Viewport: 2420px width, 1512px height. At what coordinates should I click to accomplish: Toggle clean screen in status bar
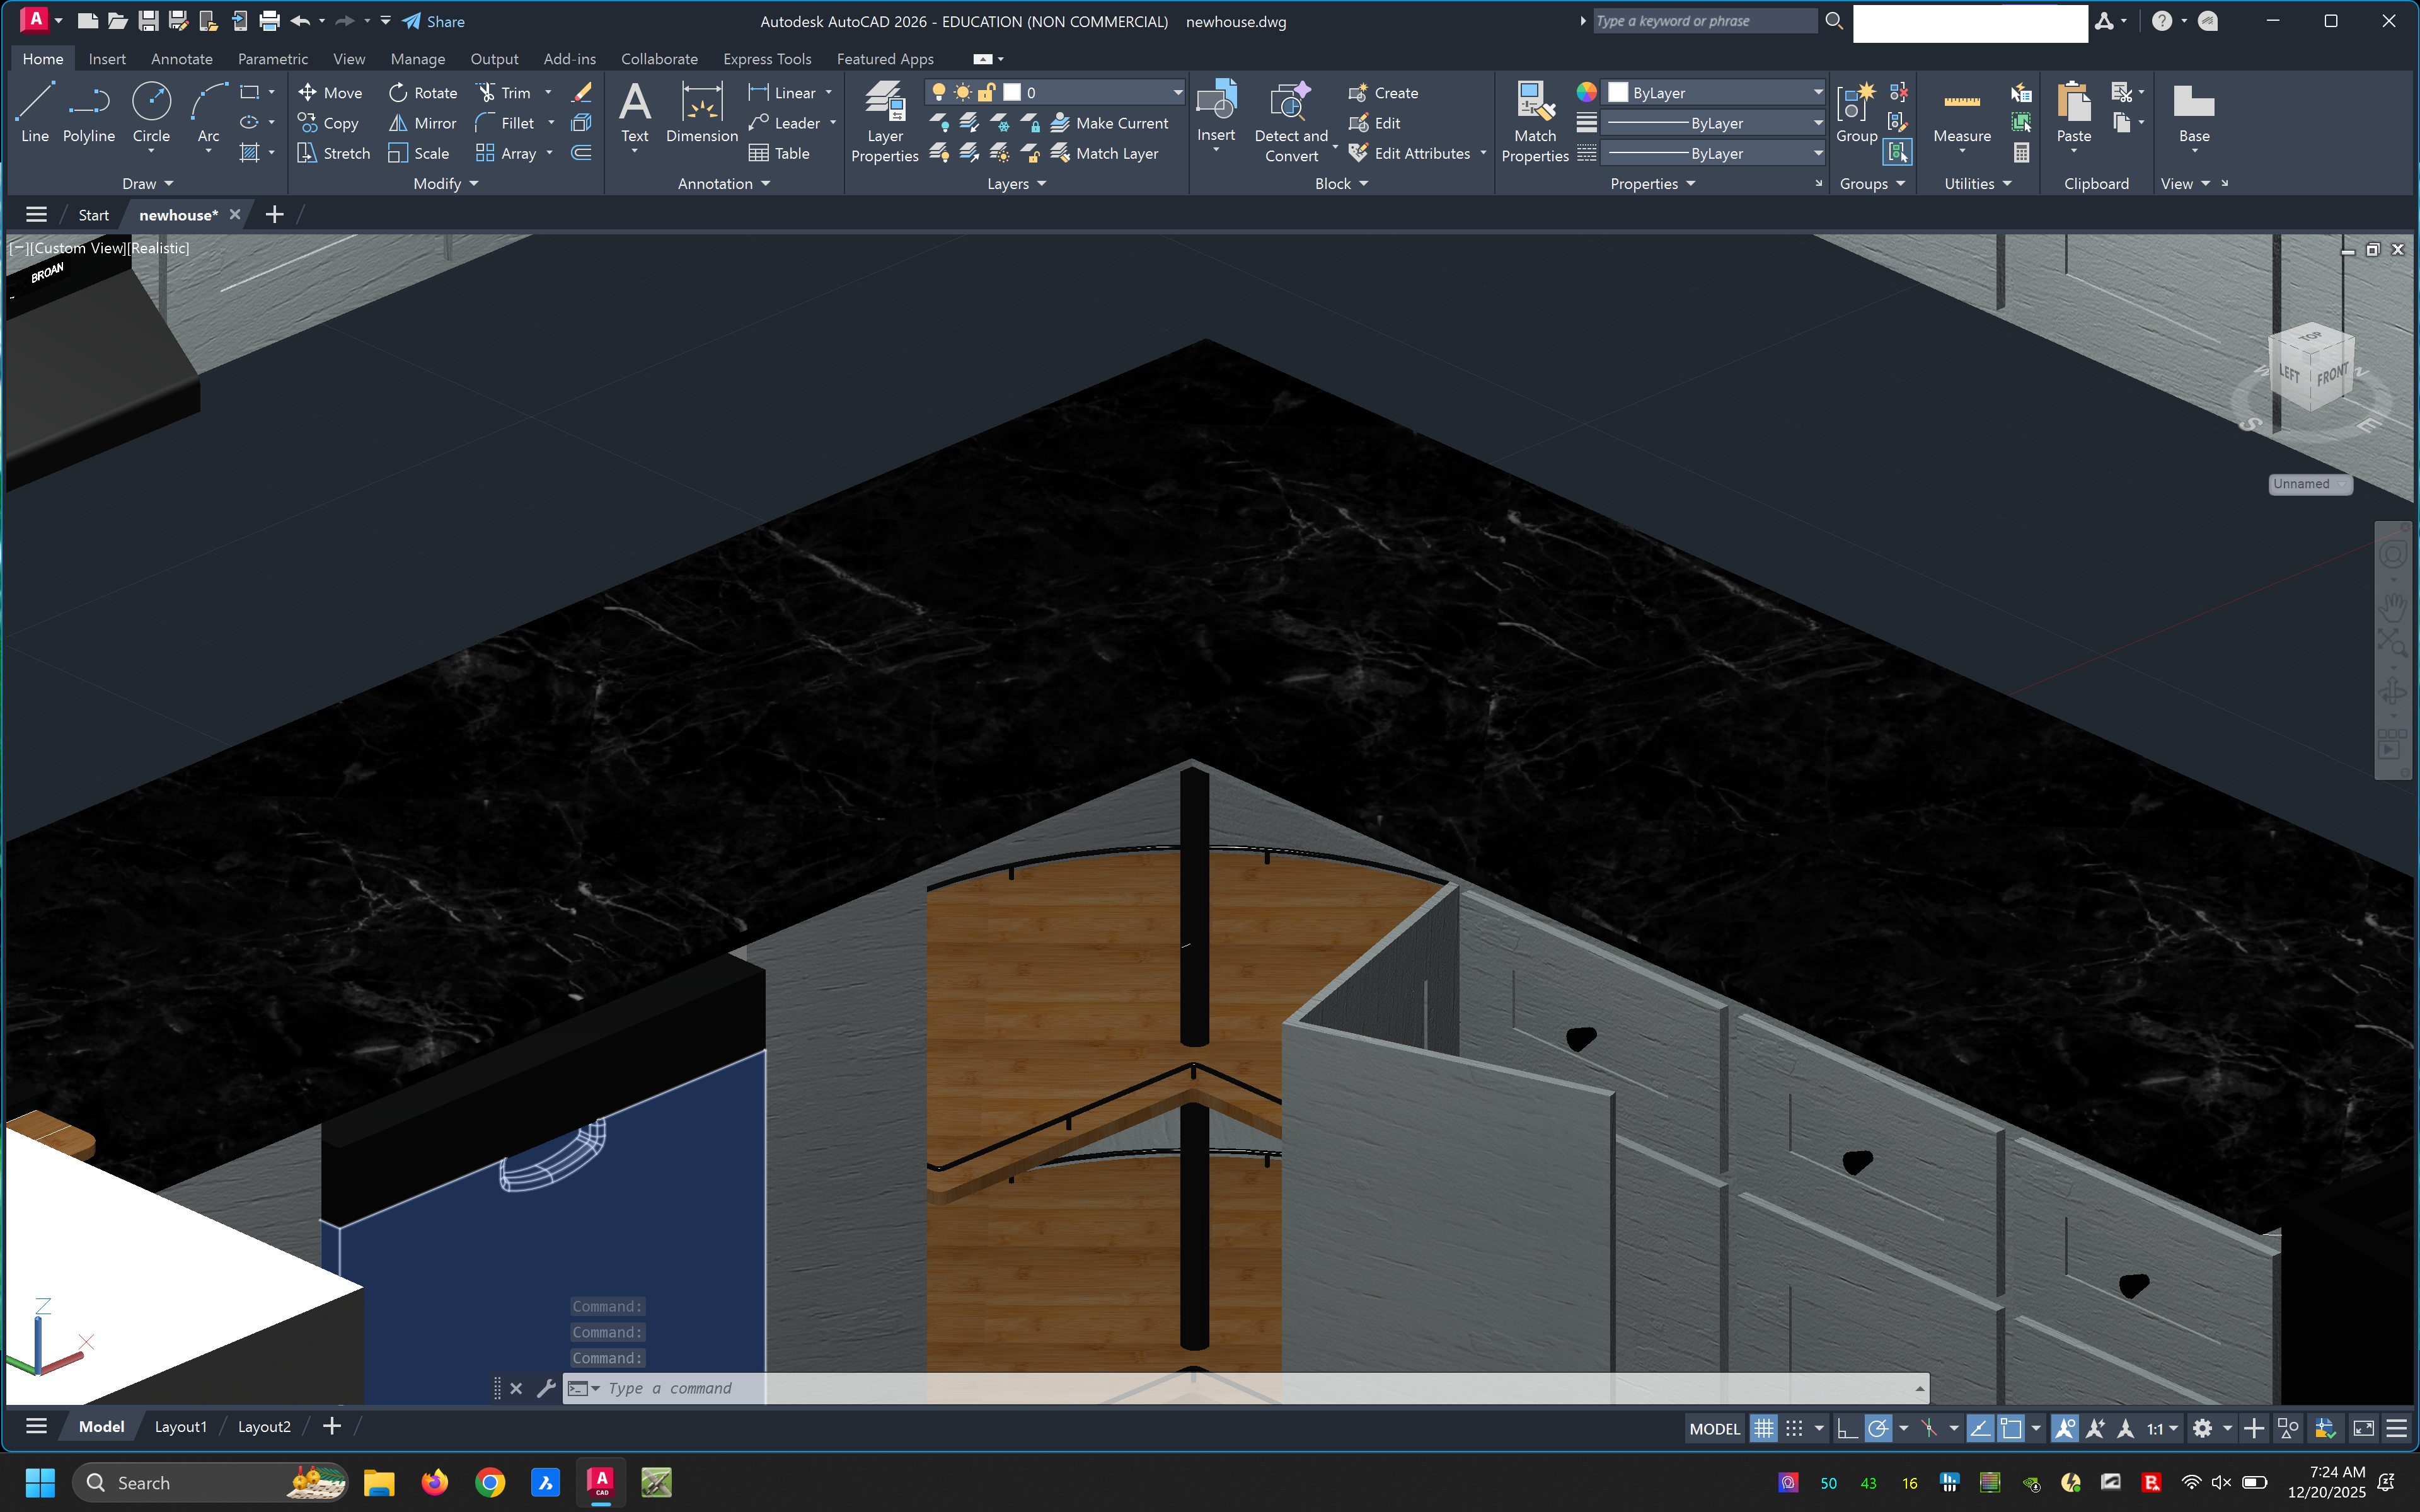[2363, 1429]
